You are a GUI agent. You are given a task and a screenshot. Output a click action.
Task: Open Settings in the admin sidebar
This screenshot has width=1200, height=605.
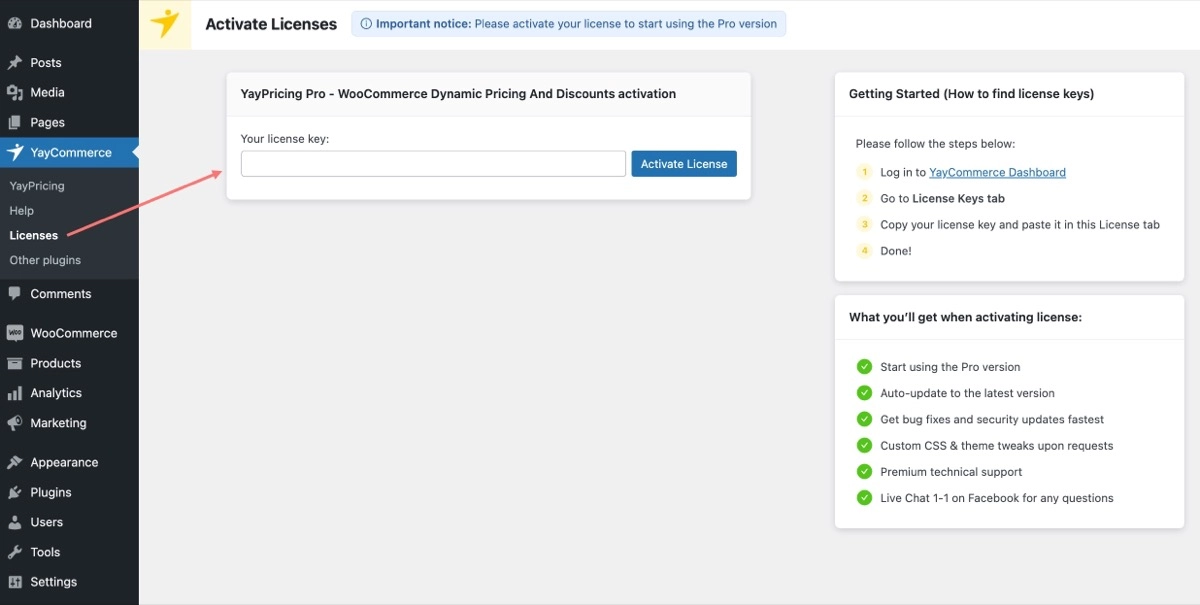coord(53,582)
